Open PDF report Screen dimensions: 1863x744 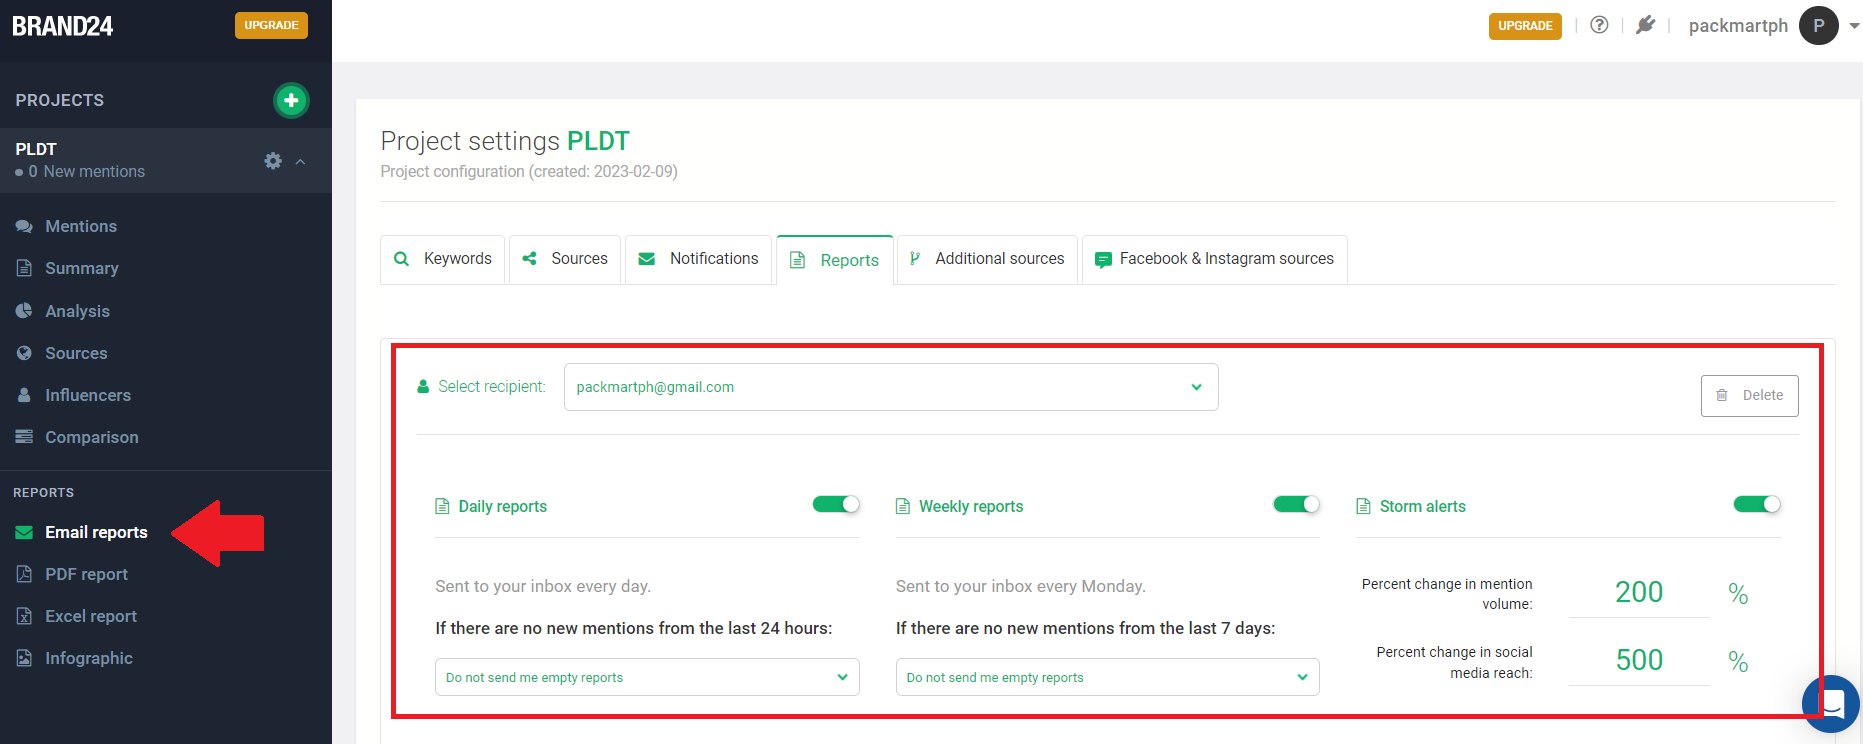point(86,574)
